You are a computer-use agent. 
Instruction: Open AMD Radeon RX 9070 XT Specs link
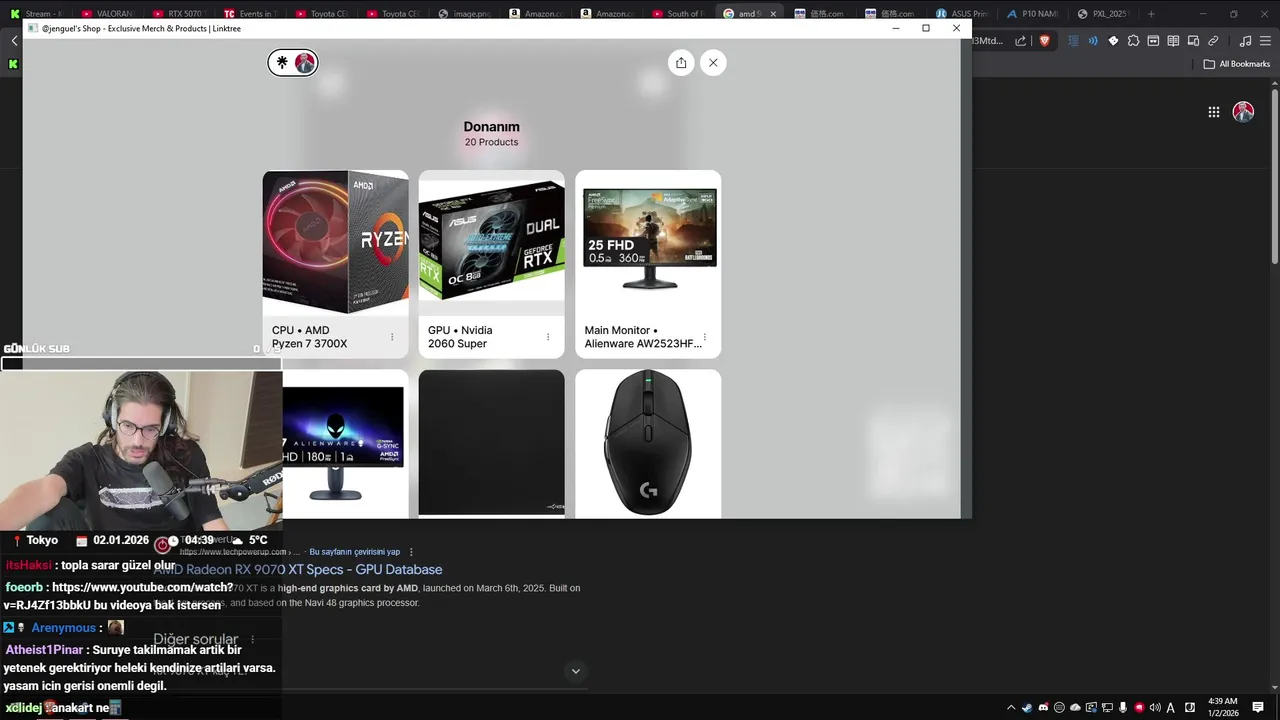click(x=298, y=570)
